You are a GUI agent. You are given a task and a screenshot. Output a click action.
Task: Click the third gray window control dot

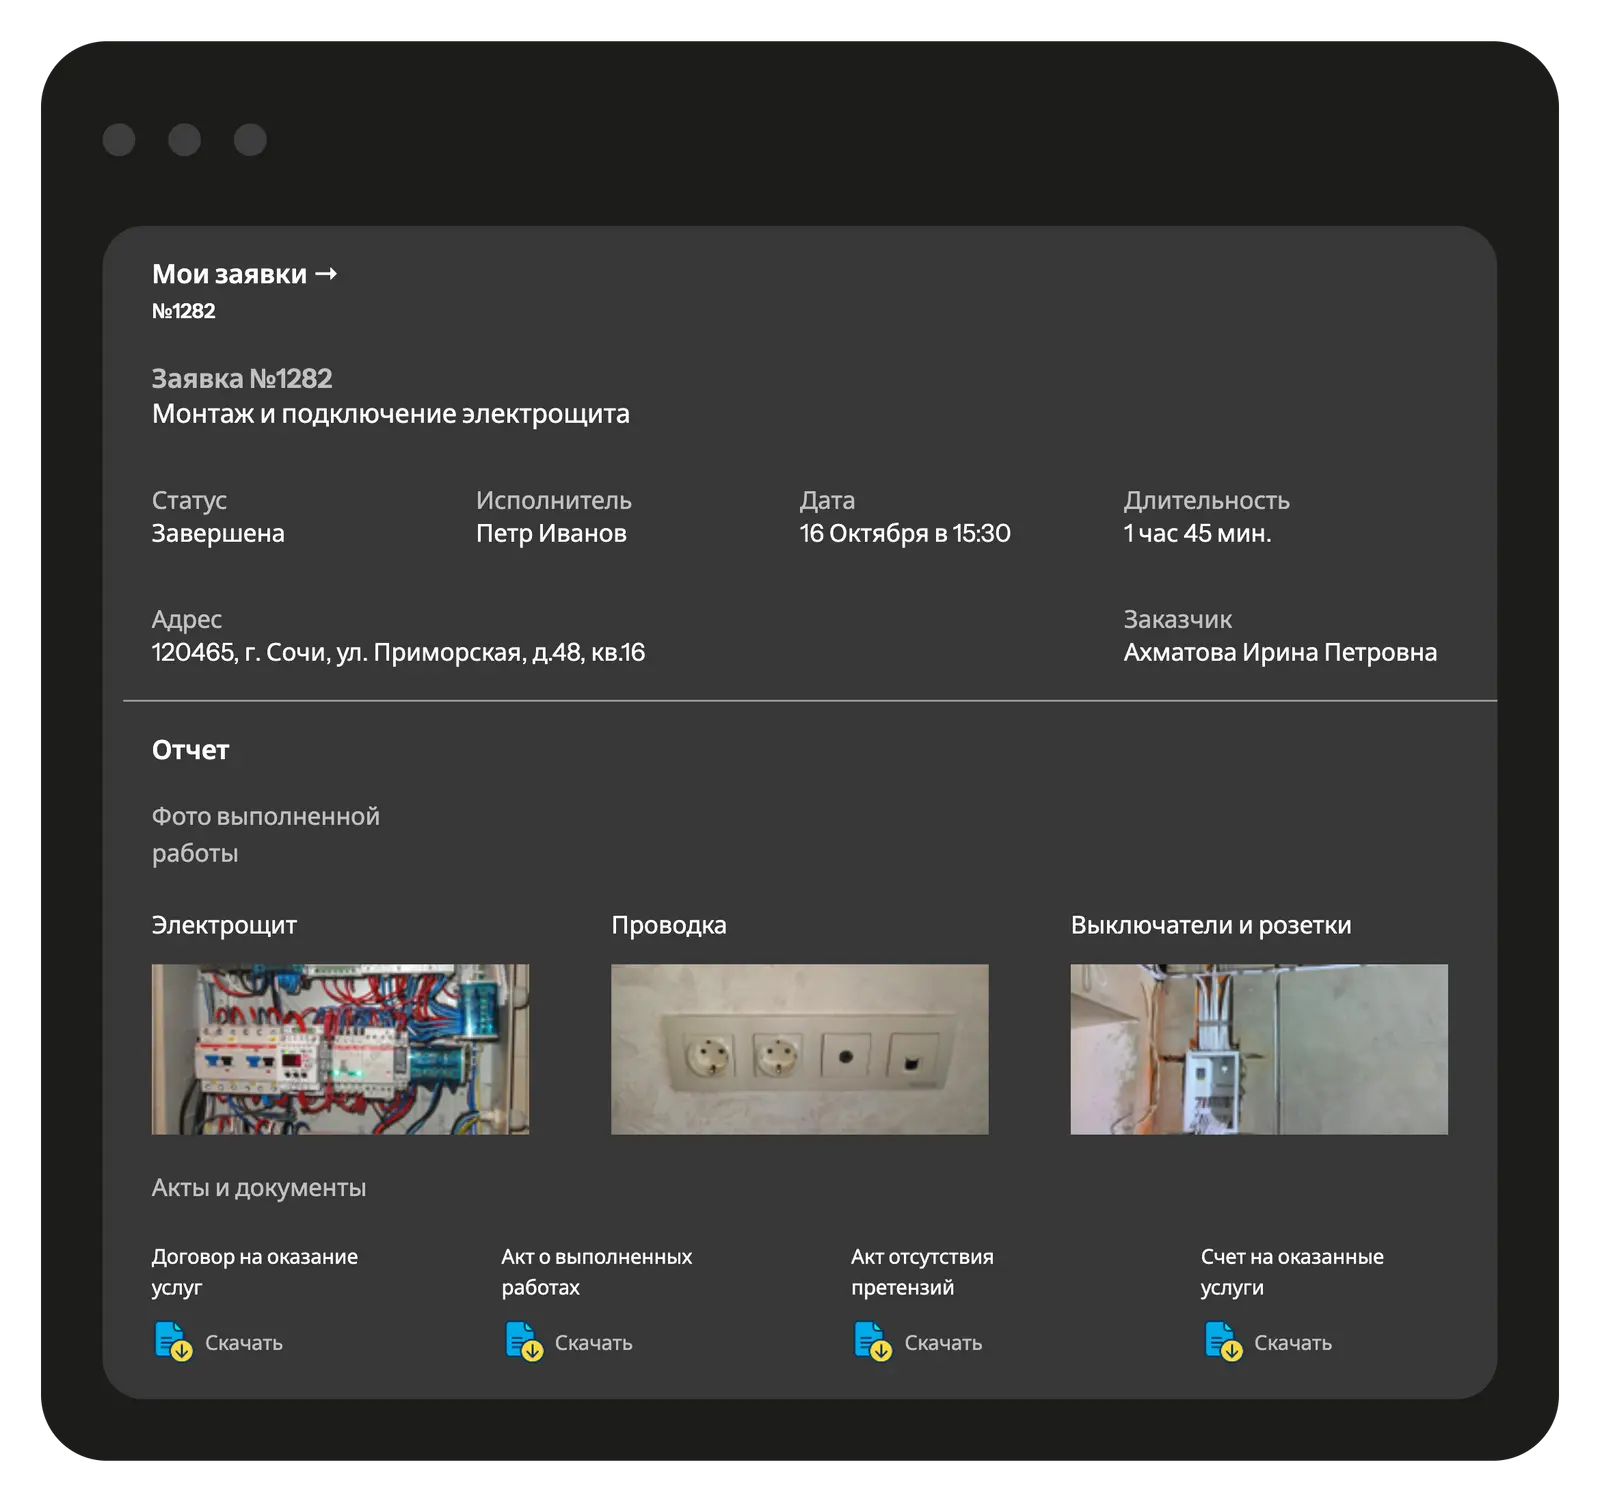point(250,140)
